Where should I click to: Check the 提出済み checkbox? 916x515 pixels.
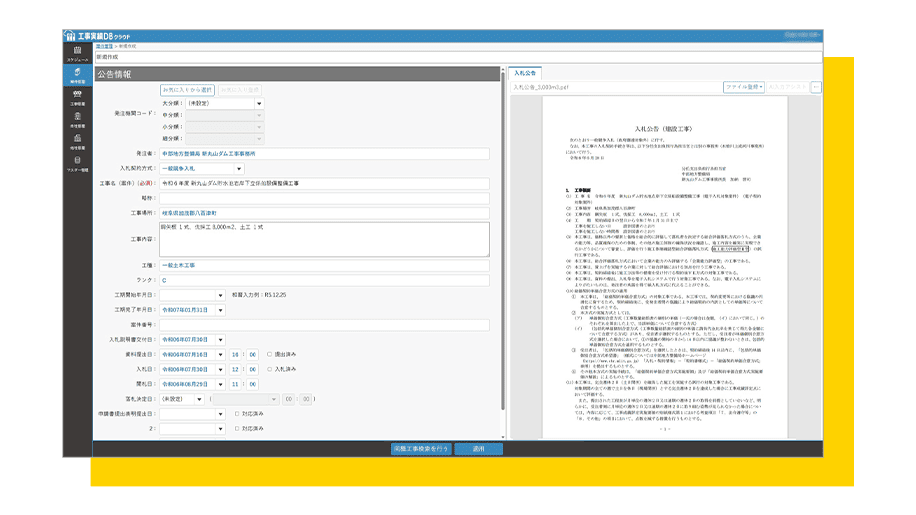(267, 354)
